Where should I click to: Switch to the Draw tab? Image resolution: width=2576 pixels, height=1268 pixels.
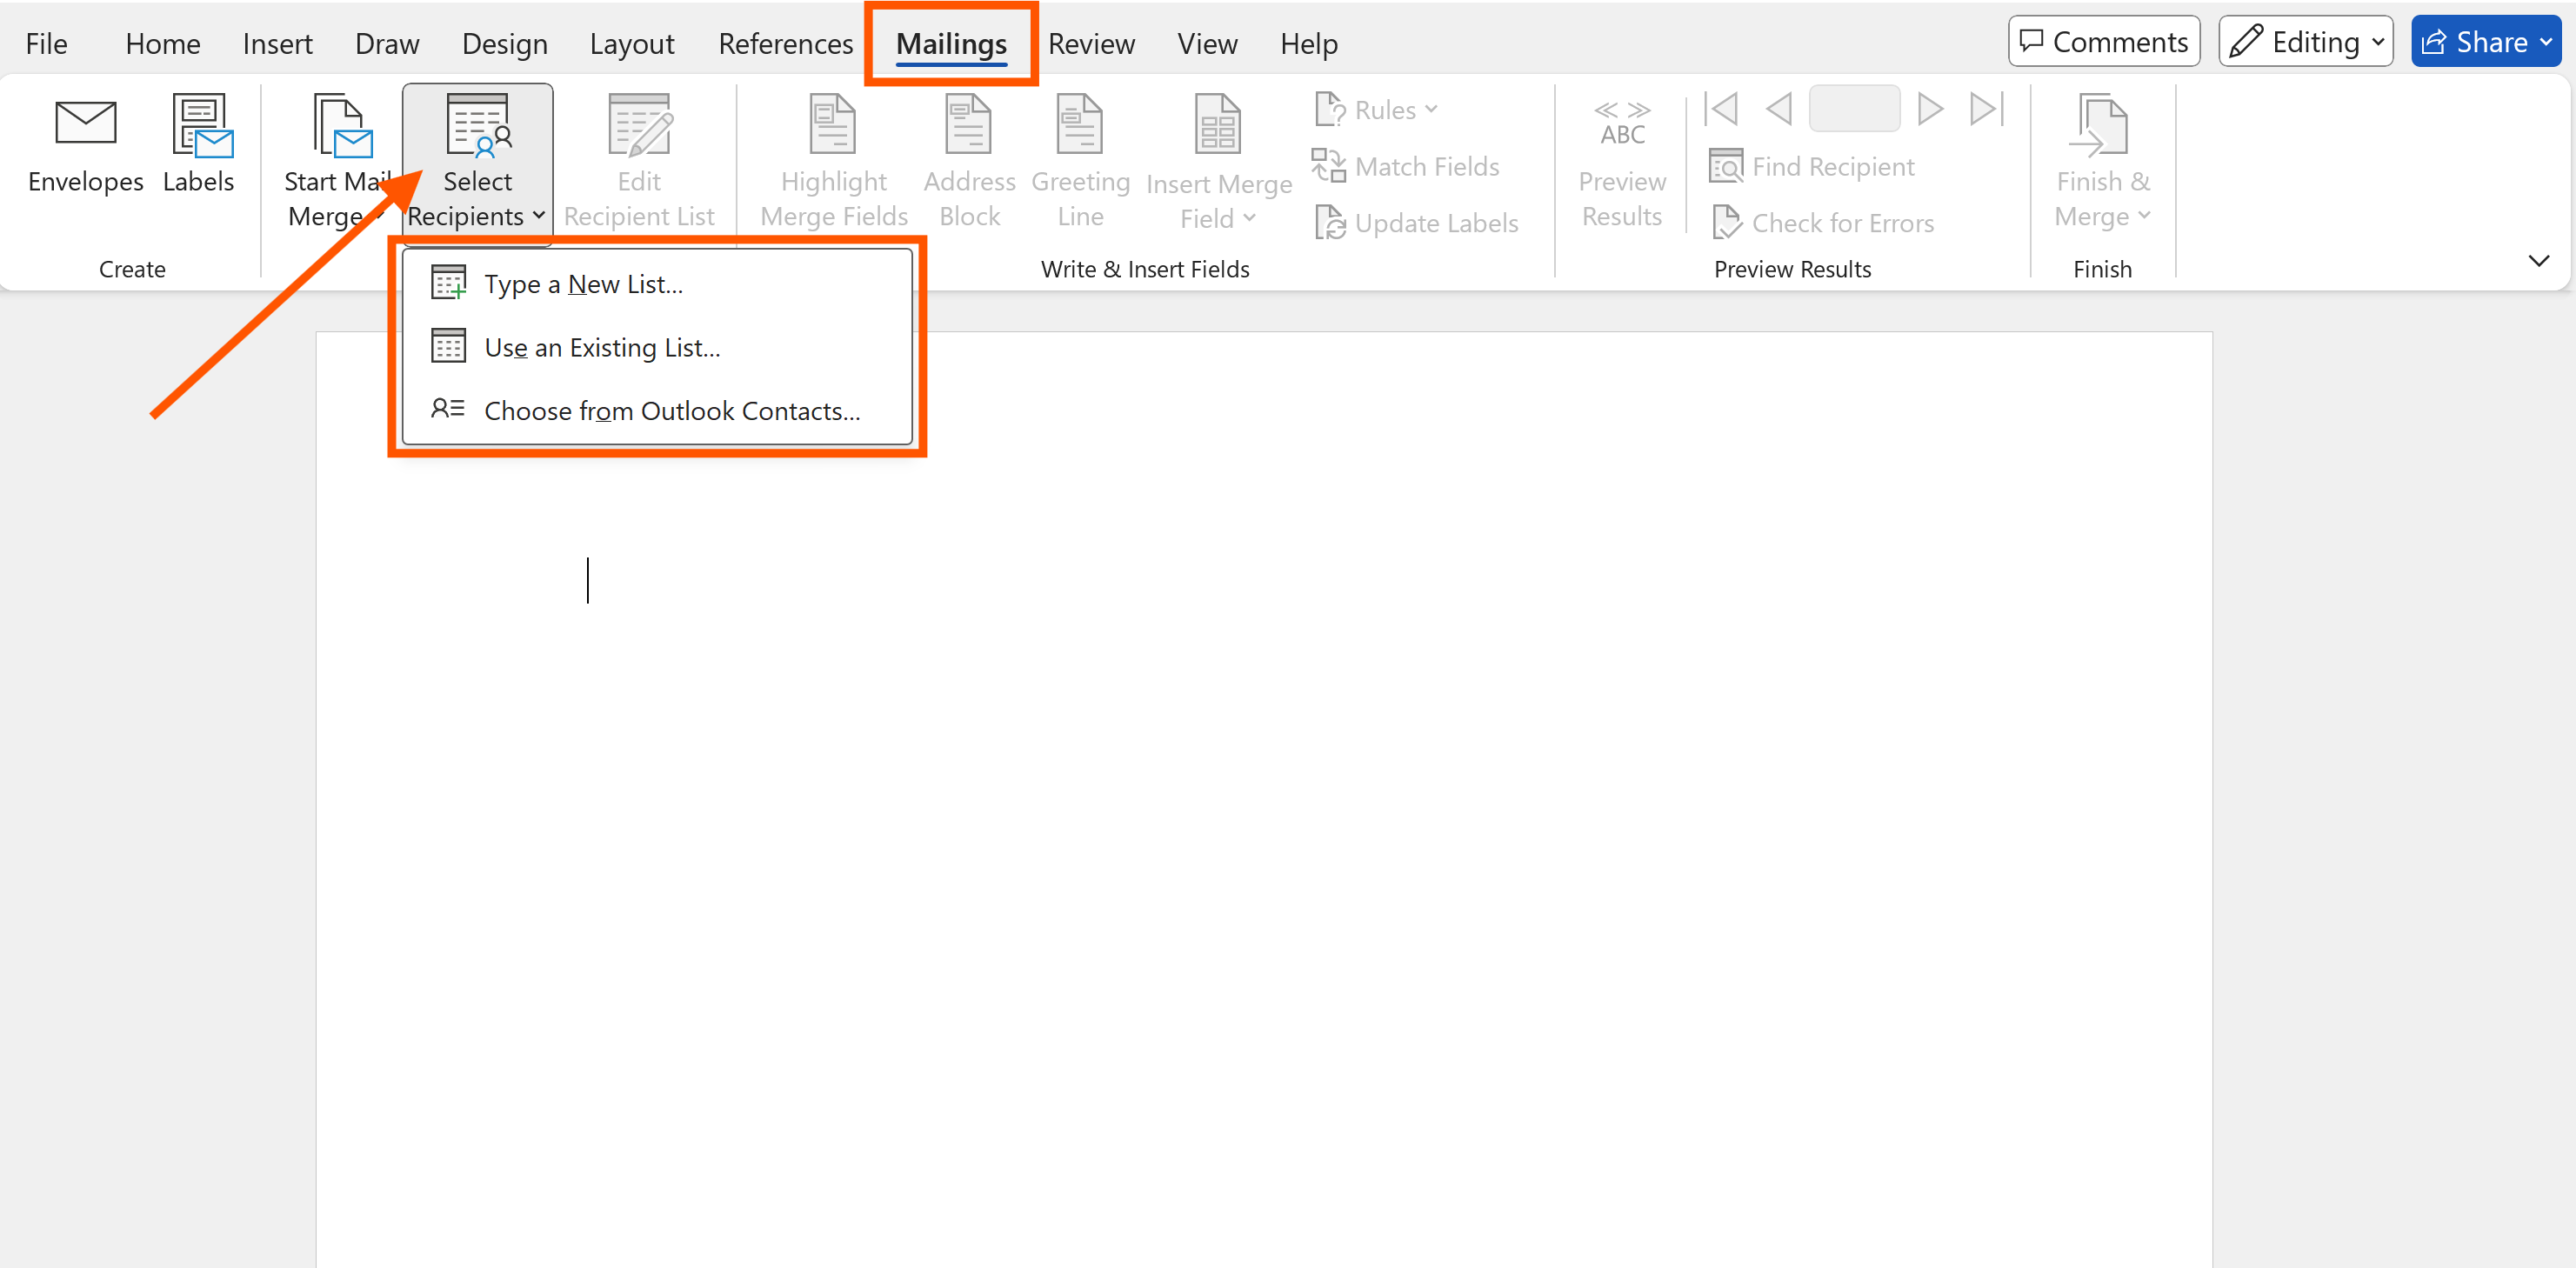(x=387, y=43)
